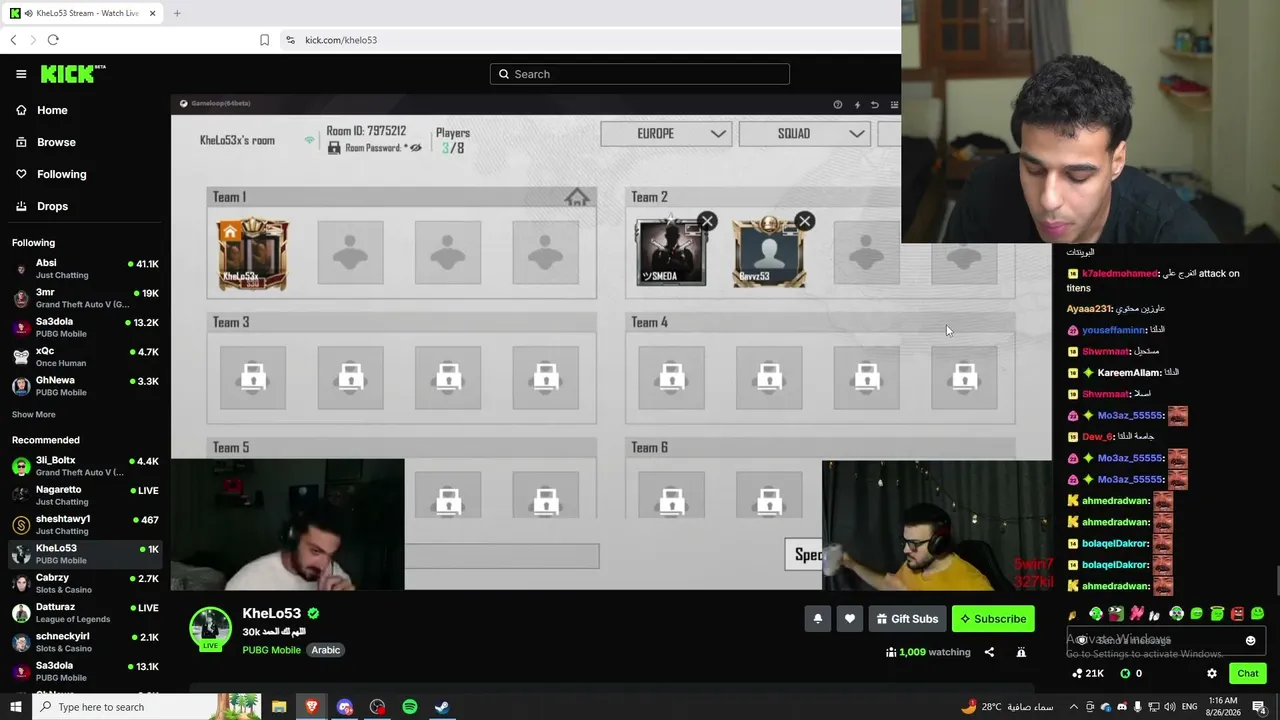Open Datturaz League of Legends channel
Screen dimensions: 1280x720
pyautogui.click(x=85, y=612)
